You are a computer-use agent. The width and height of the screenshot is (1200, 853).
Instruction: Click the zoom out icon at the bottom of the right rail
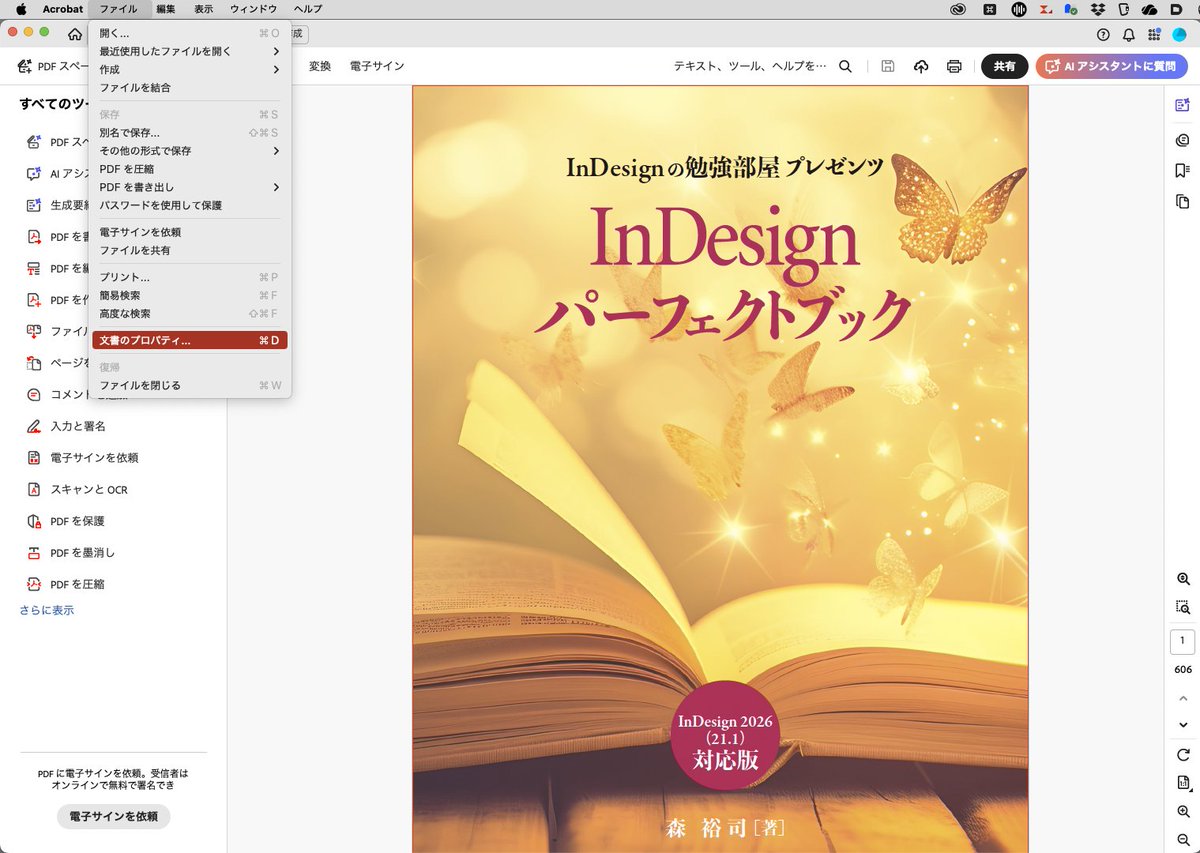(x=1183, y=840)
